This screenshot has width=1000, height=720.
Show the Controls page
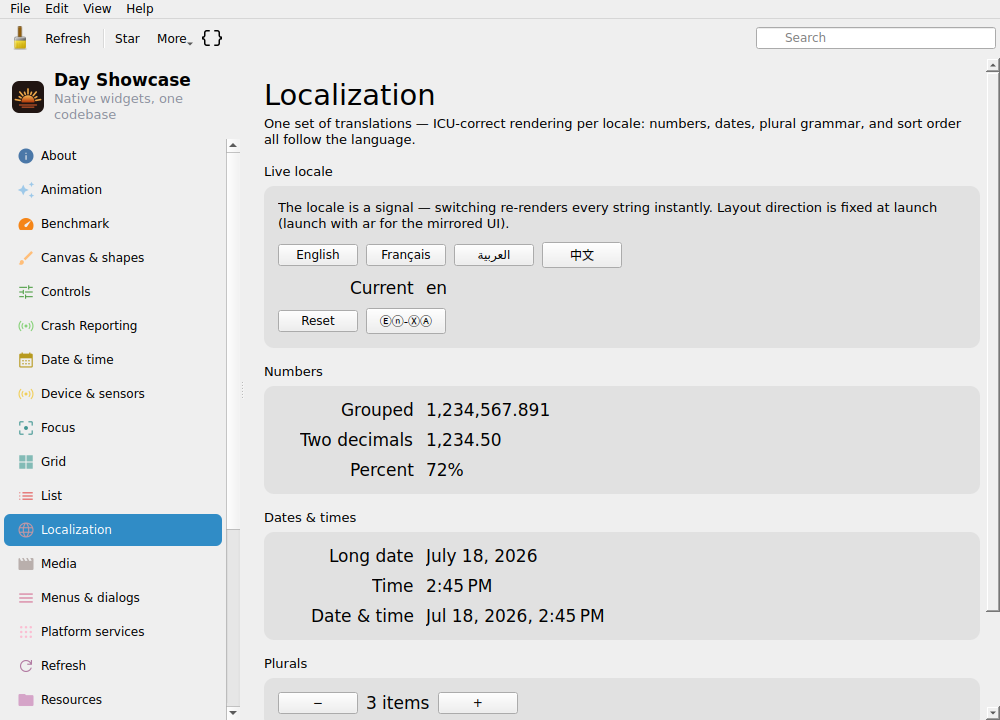(x=113, y=291)
